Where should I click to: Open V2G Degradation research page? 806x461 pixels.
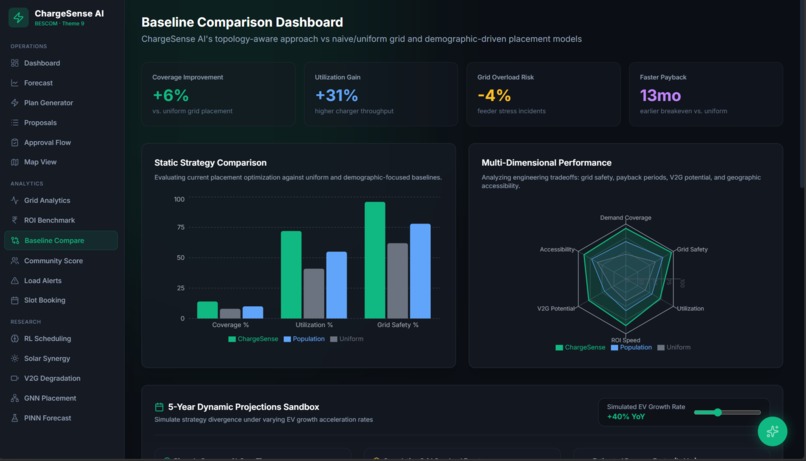[x=61, y=378]
